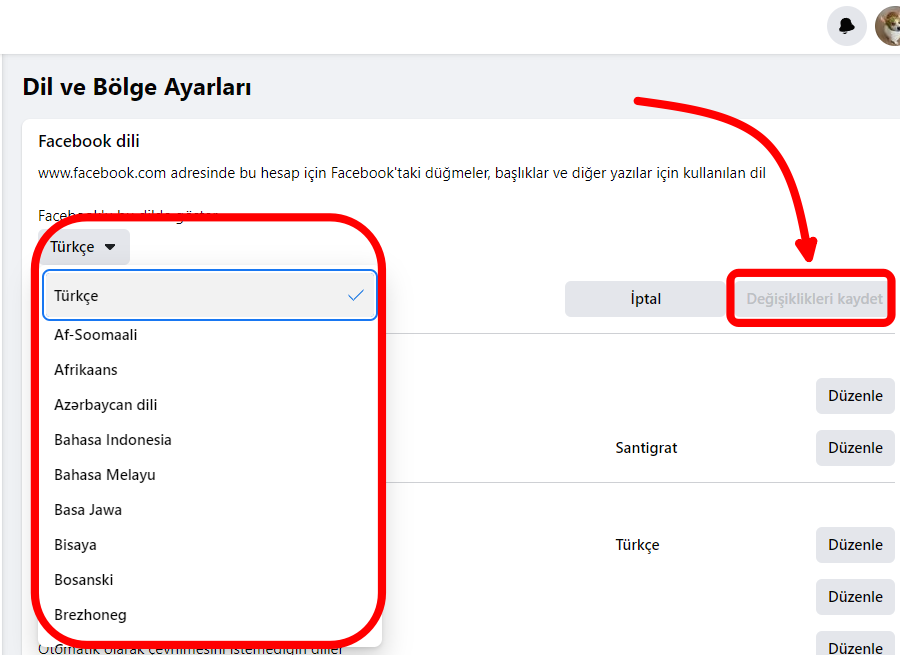The width and height of the screenshot is (900, 655).
Task: Open the notifications bell icon
Action: click(x=846, y=26)
